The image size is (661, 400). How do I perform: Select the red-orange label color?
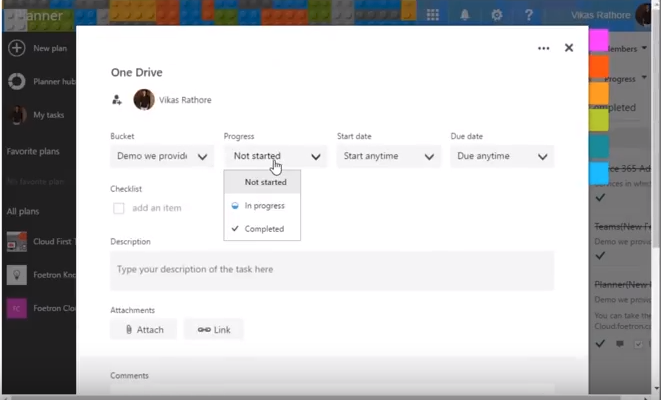point(599,67)
